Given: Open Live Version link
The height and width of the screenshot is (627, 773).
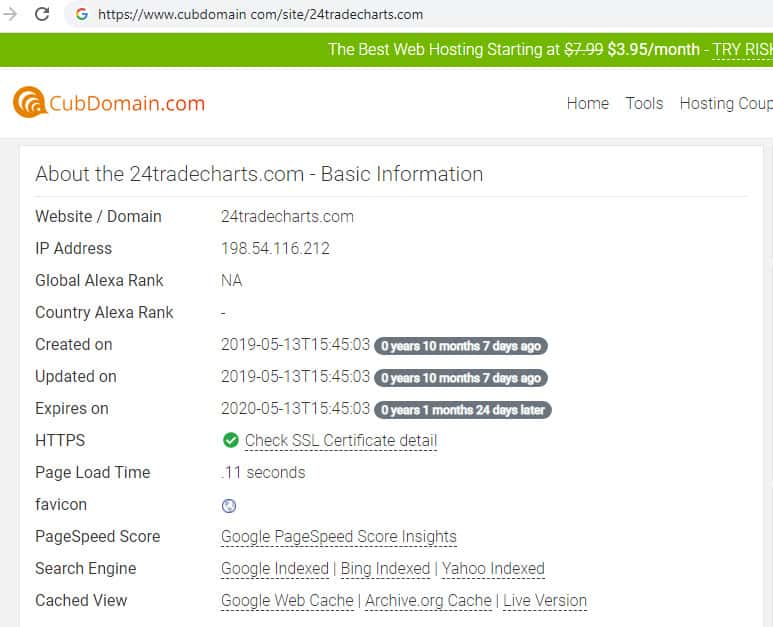Looking at the screenshot, I should click(x=545, y=600).
